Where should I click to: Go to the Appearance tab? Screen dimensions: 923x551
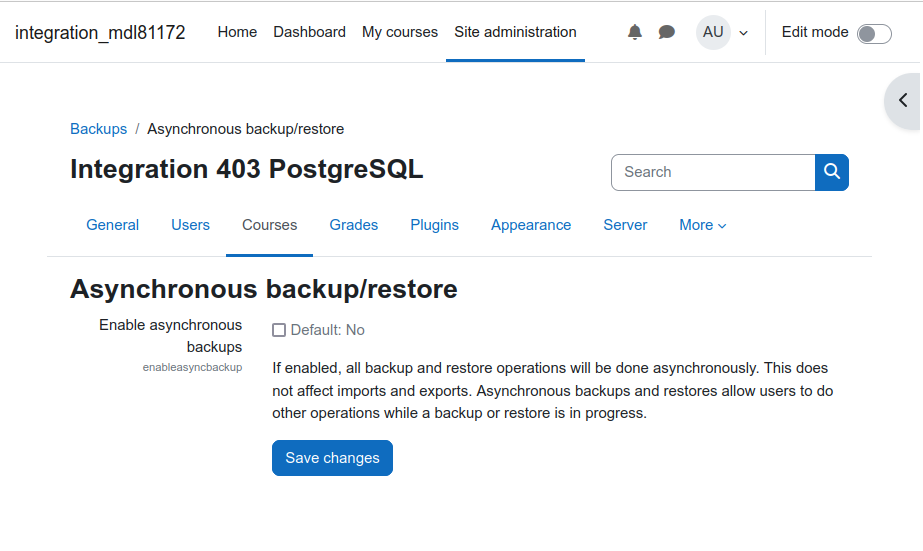tap(531, 225)
